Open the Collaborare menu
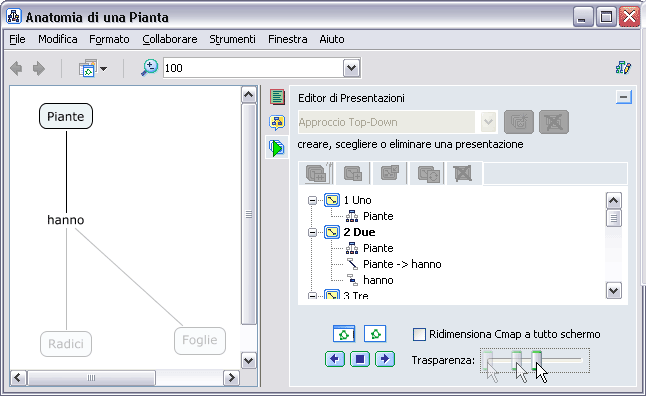Screen dimensions: 646x396 pos(170,39)
